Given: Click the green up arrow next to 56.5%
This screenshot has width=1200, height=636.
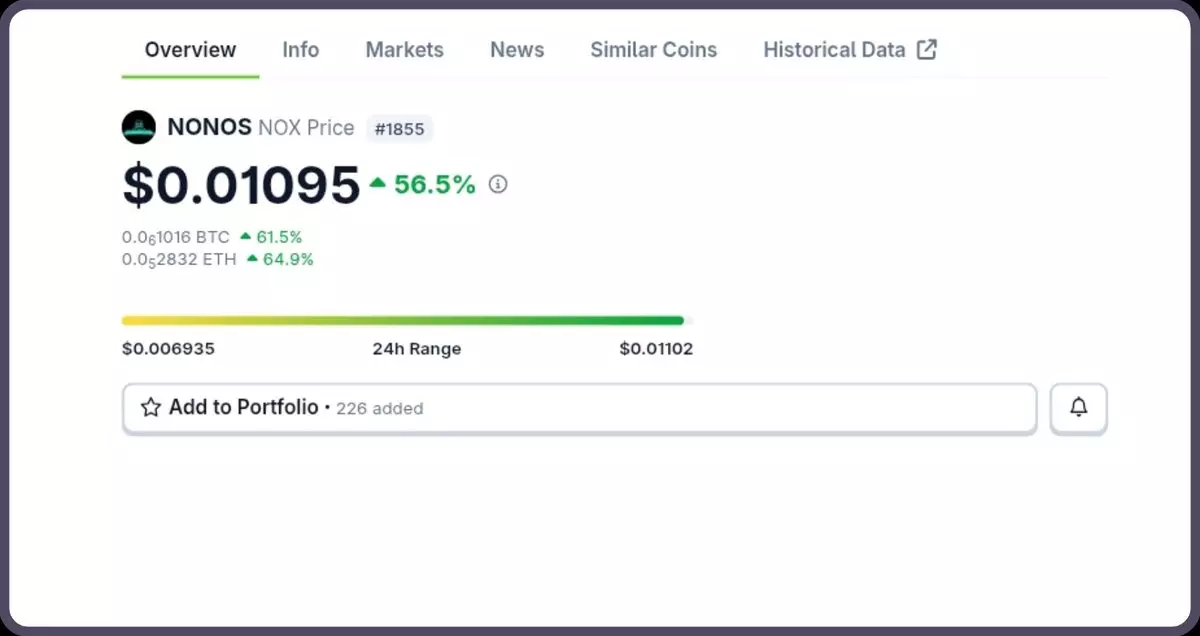Looking at the screenshot, I should point(378,183).
